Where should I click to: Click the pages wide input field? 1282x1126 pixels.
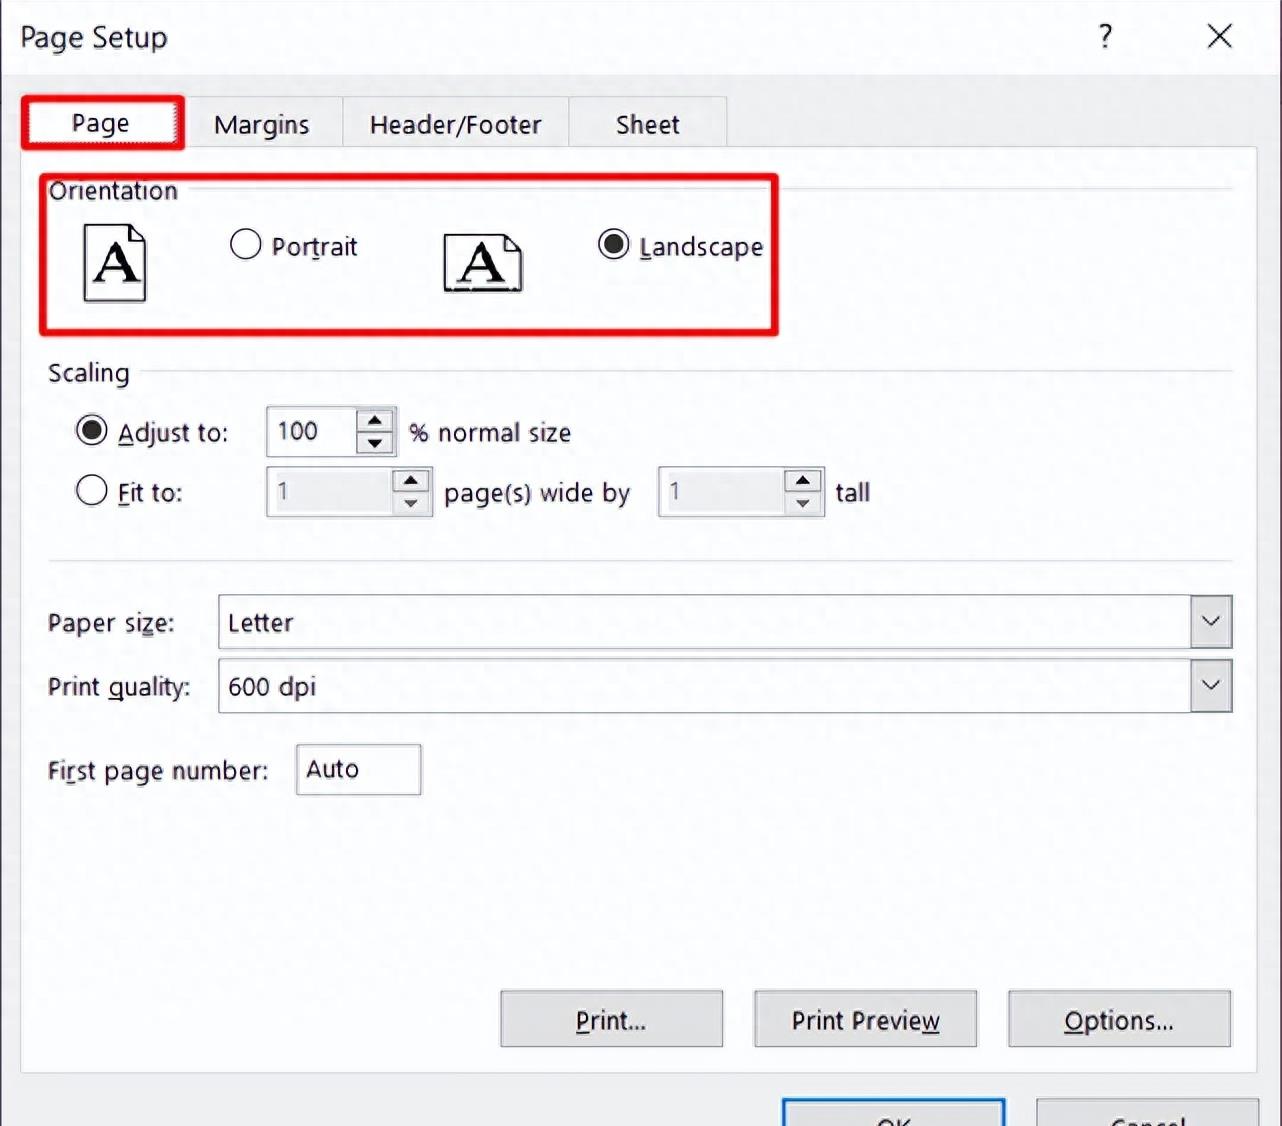[330, 491]
